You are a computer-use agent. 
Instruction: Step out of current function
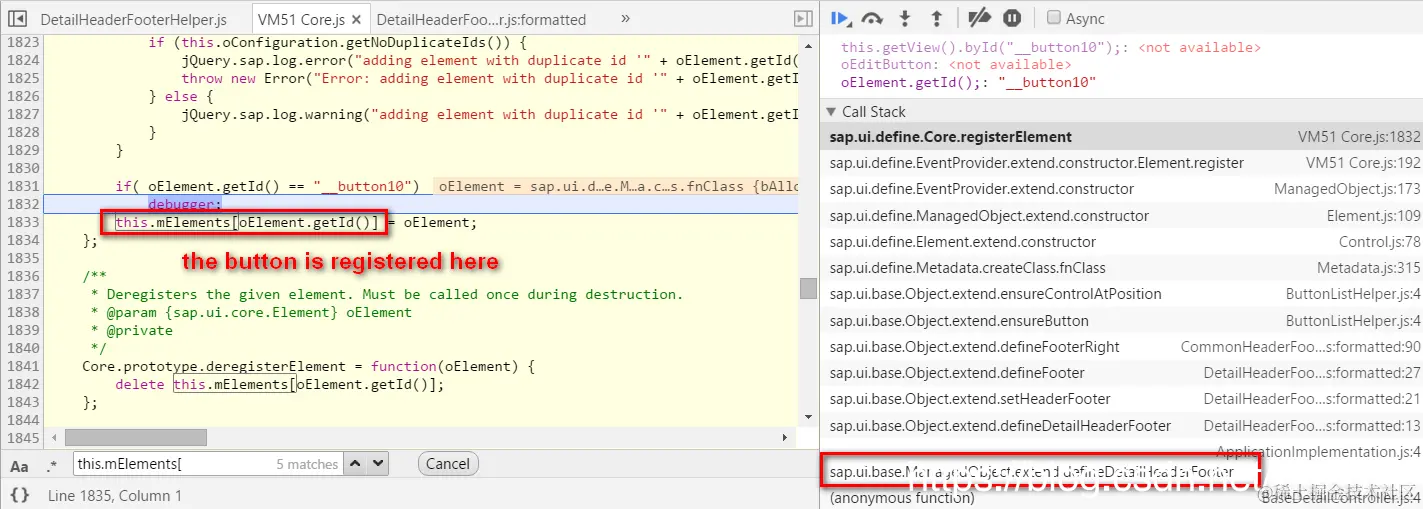(x=936, y=18)
